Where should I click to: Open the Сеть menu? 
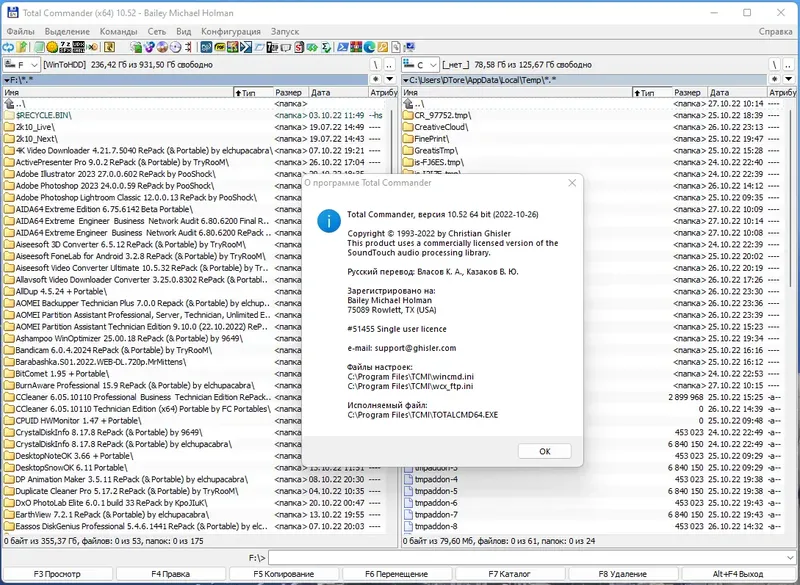point(157,31)
